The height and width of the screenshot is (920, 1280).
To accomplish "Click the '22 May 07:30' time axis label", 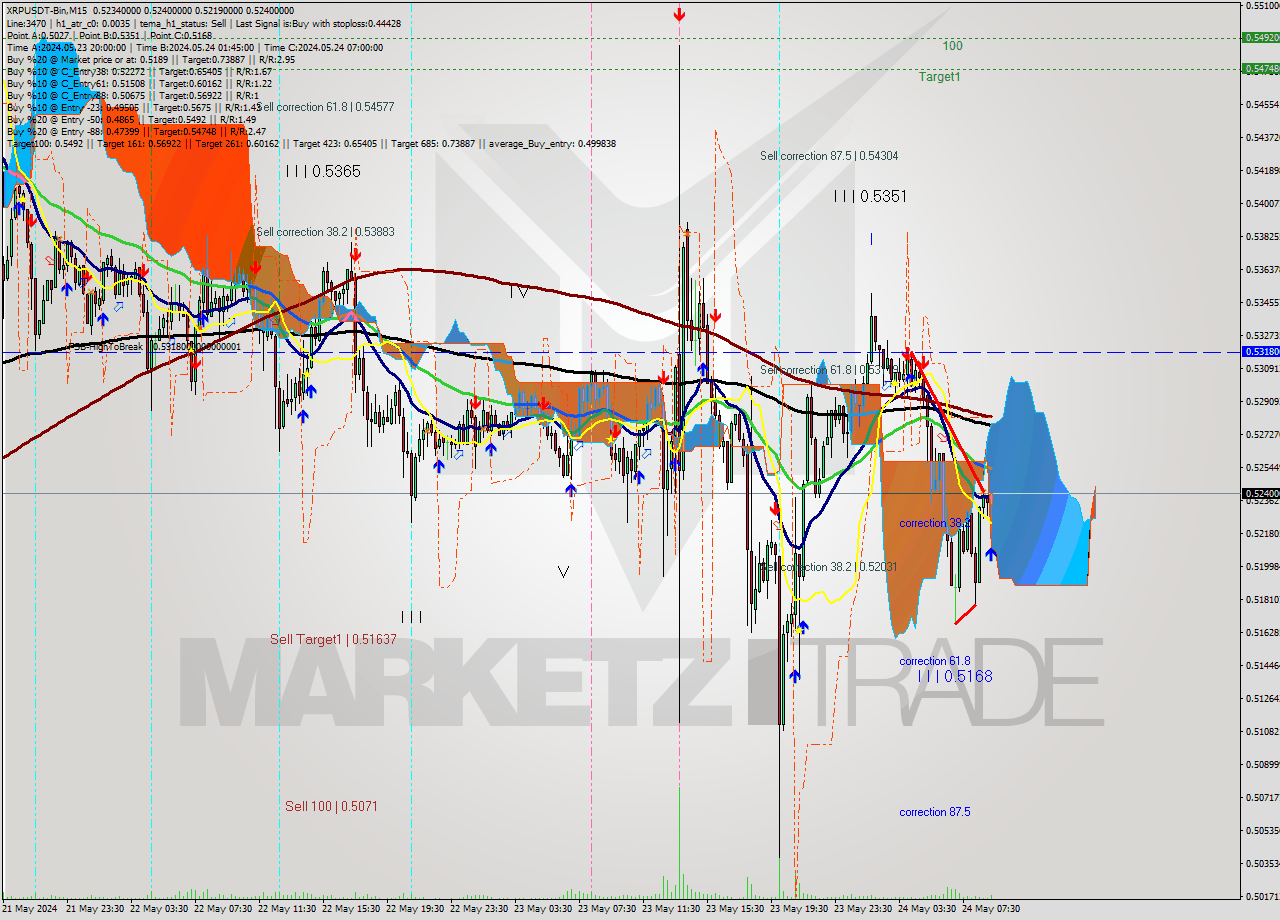I will pos(224,909).
